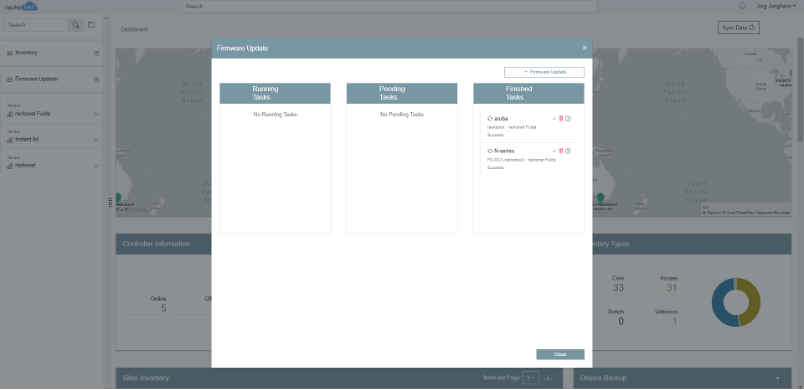Viewport: 804px width, 390px height.
Task: Click the refresh icon beside aruba
Action: click(490, 118)
